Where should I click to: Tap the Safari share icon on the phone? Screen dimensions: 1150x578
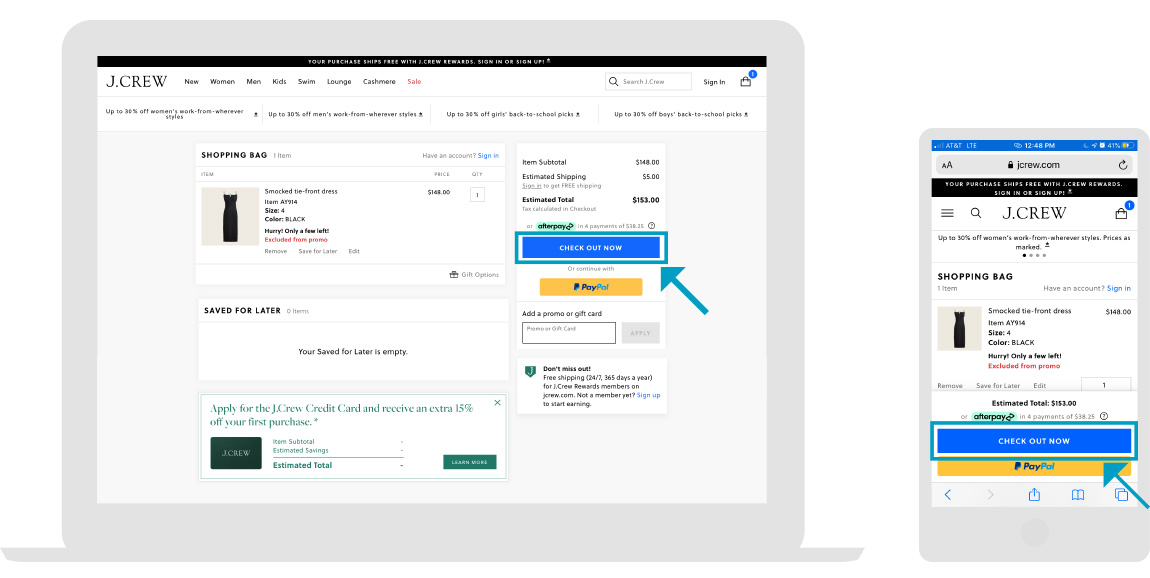[x=1034, y=494]
